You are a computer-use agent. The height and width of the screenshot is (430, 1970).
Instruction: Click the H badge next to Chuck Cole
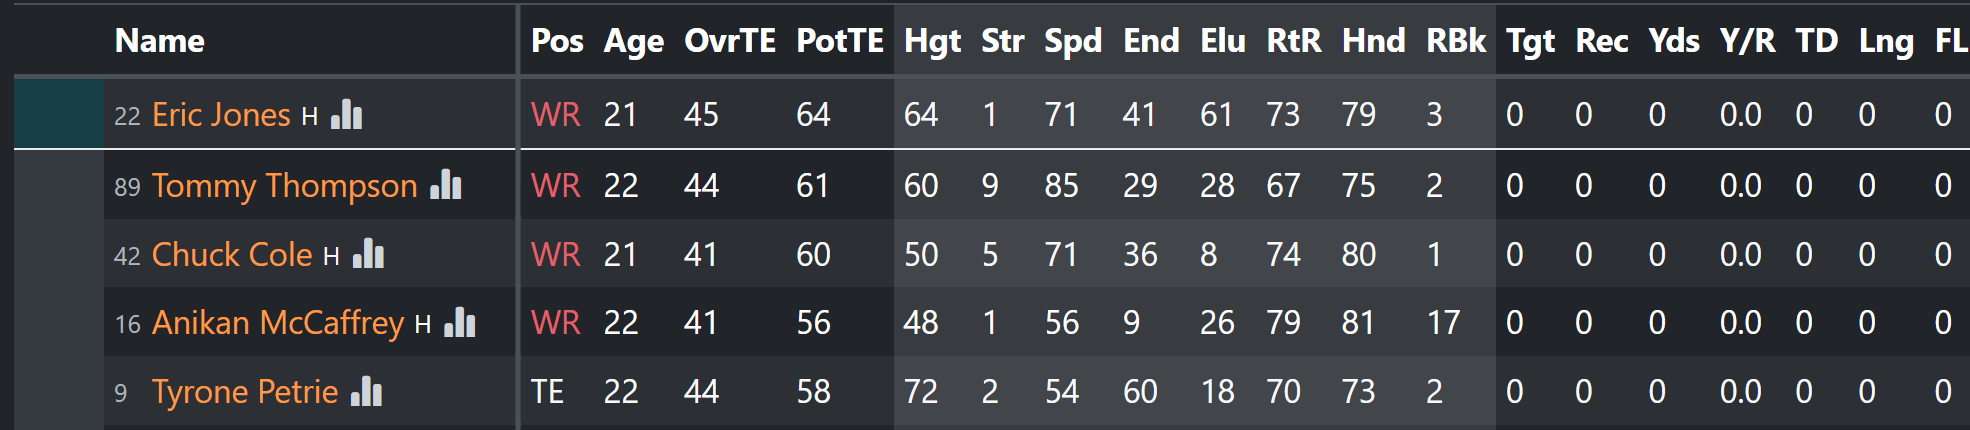click(331, 257)
